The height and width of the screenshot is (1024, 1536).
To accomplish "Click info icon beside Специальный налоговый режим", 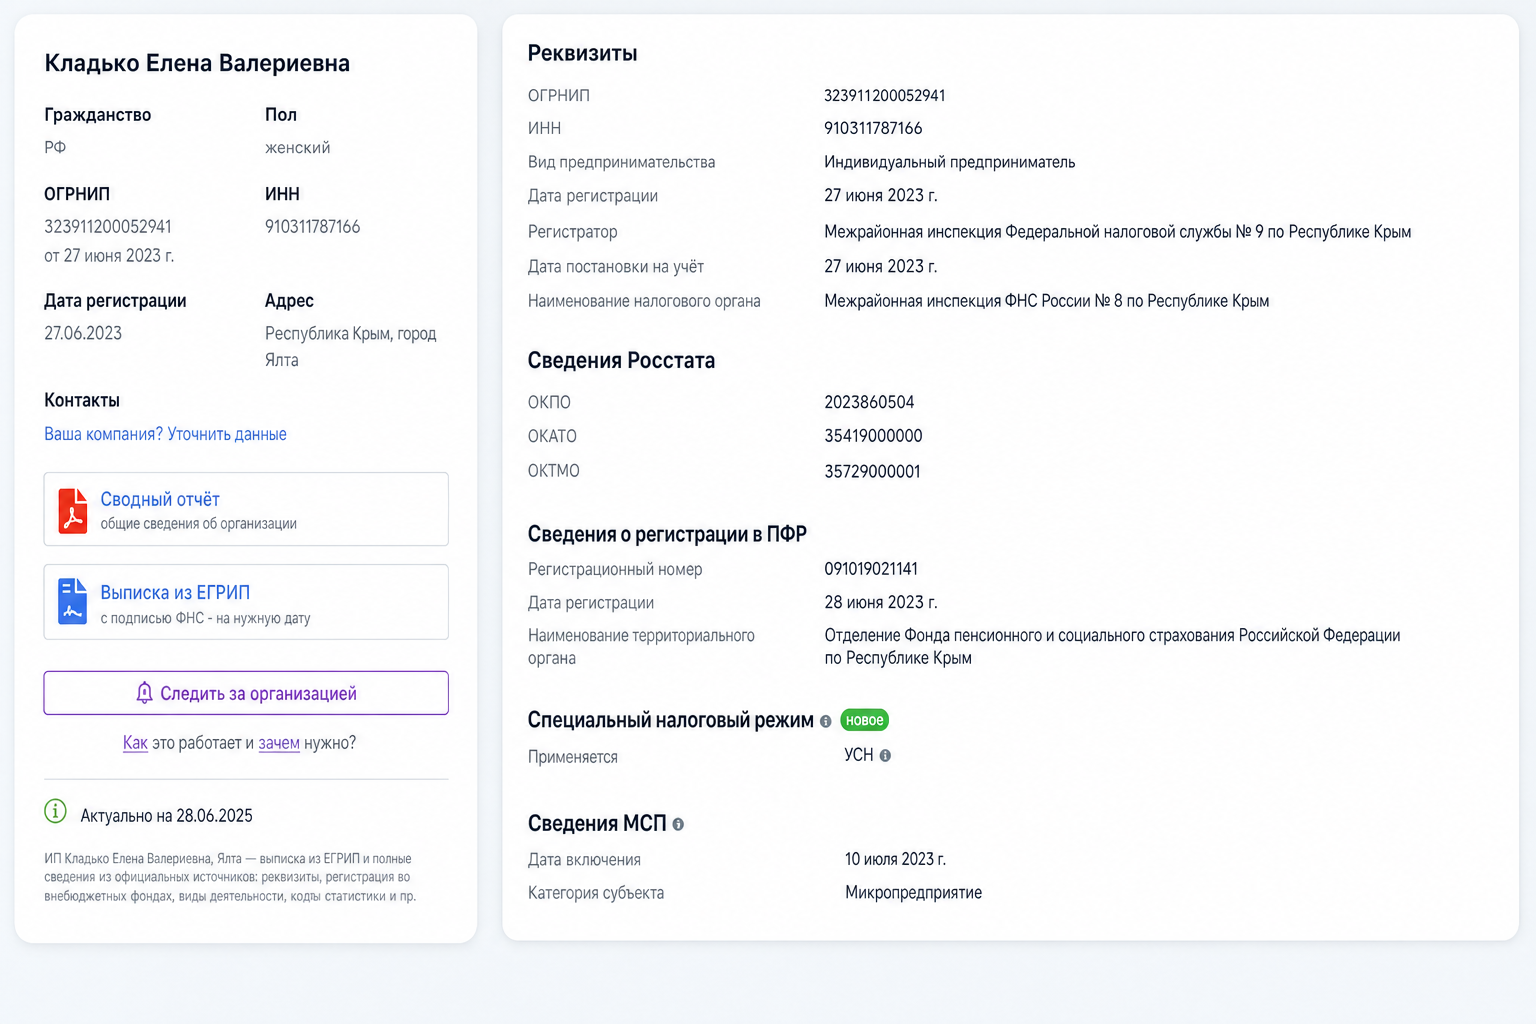I will 826,721.
